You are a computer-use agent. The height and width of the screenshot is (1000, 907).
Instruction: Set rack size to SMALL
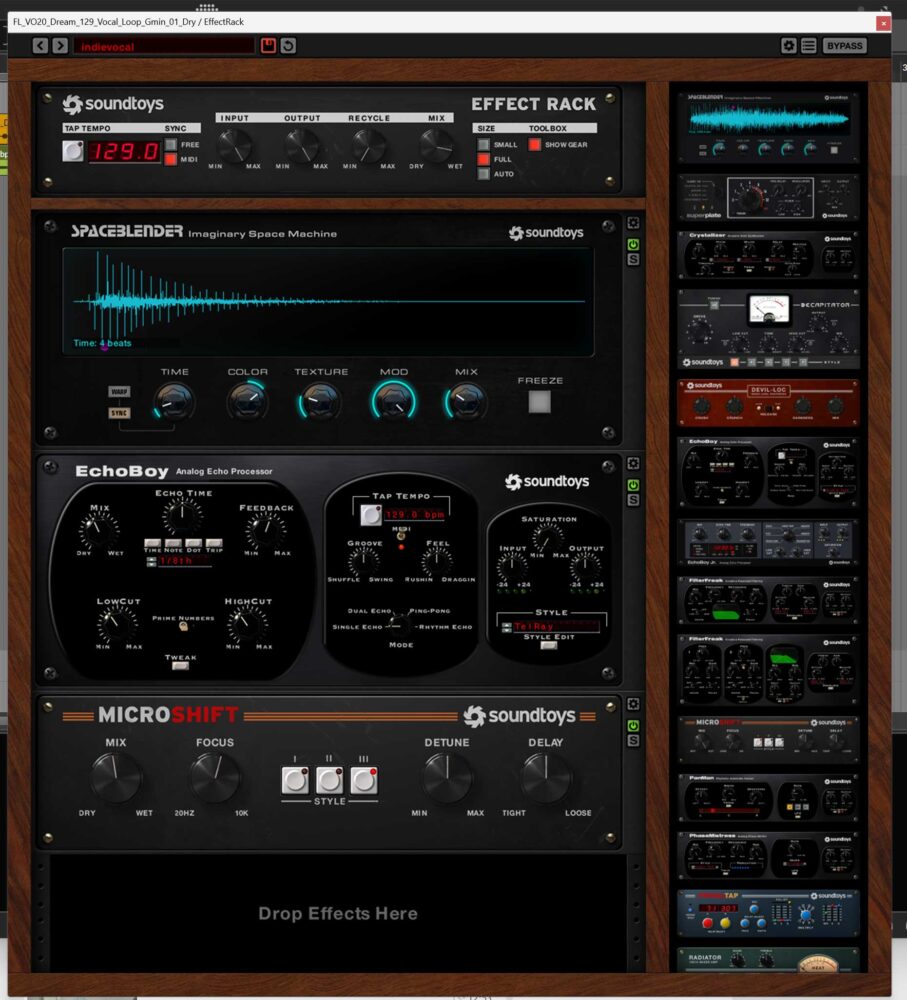[483, 145]
